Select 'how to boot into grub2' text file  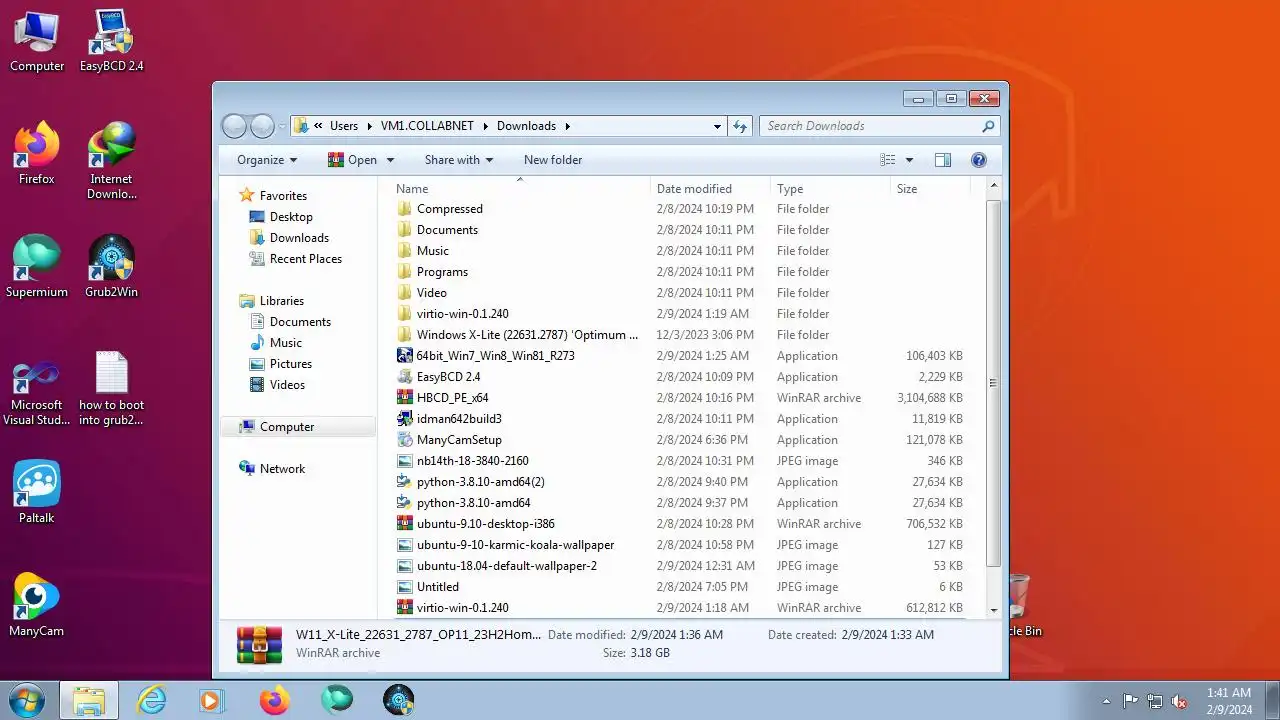pyautogui.click(x=111, y=388)
